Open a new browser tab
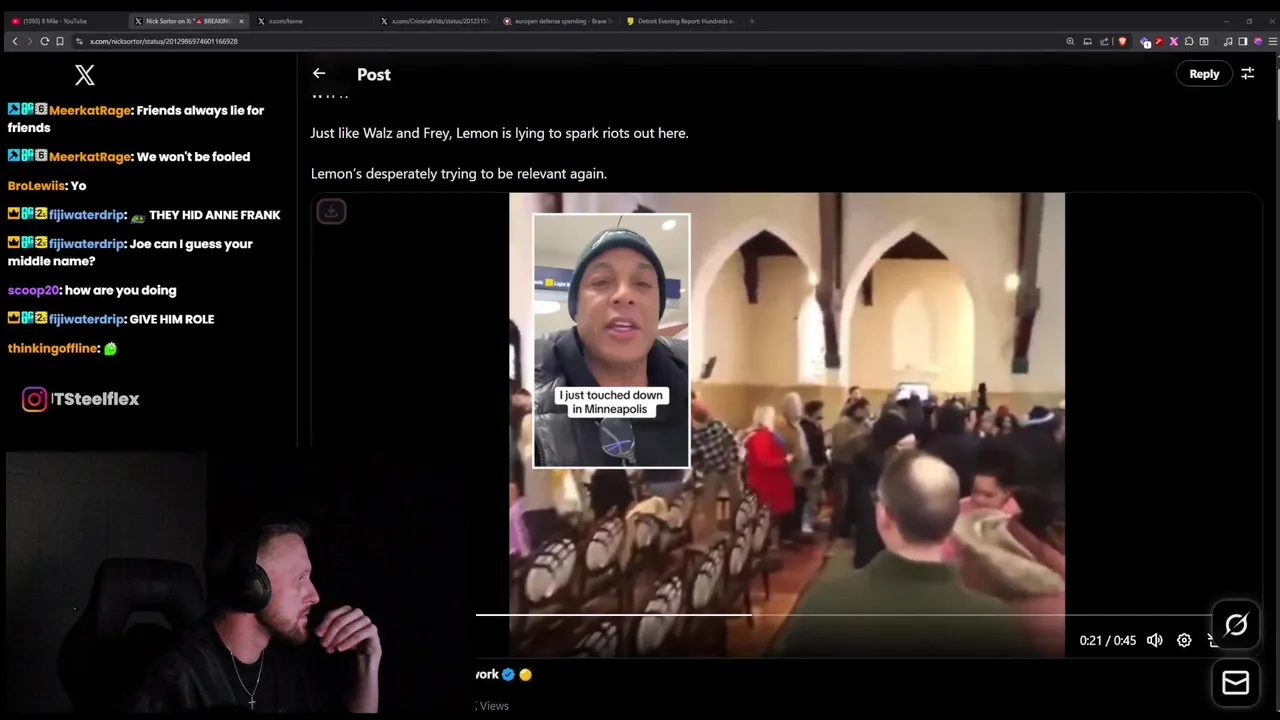The image size is (1280, 720). [752, 20]
